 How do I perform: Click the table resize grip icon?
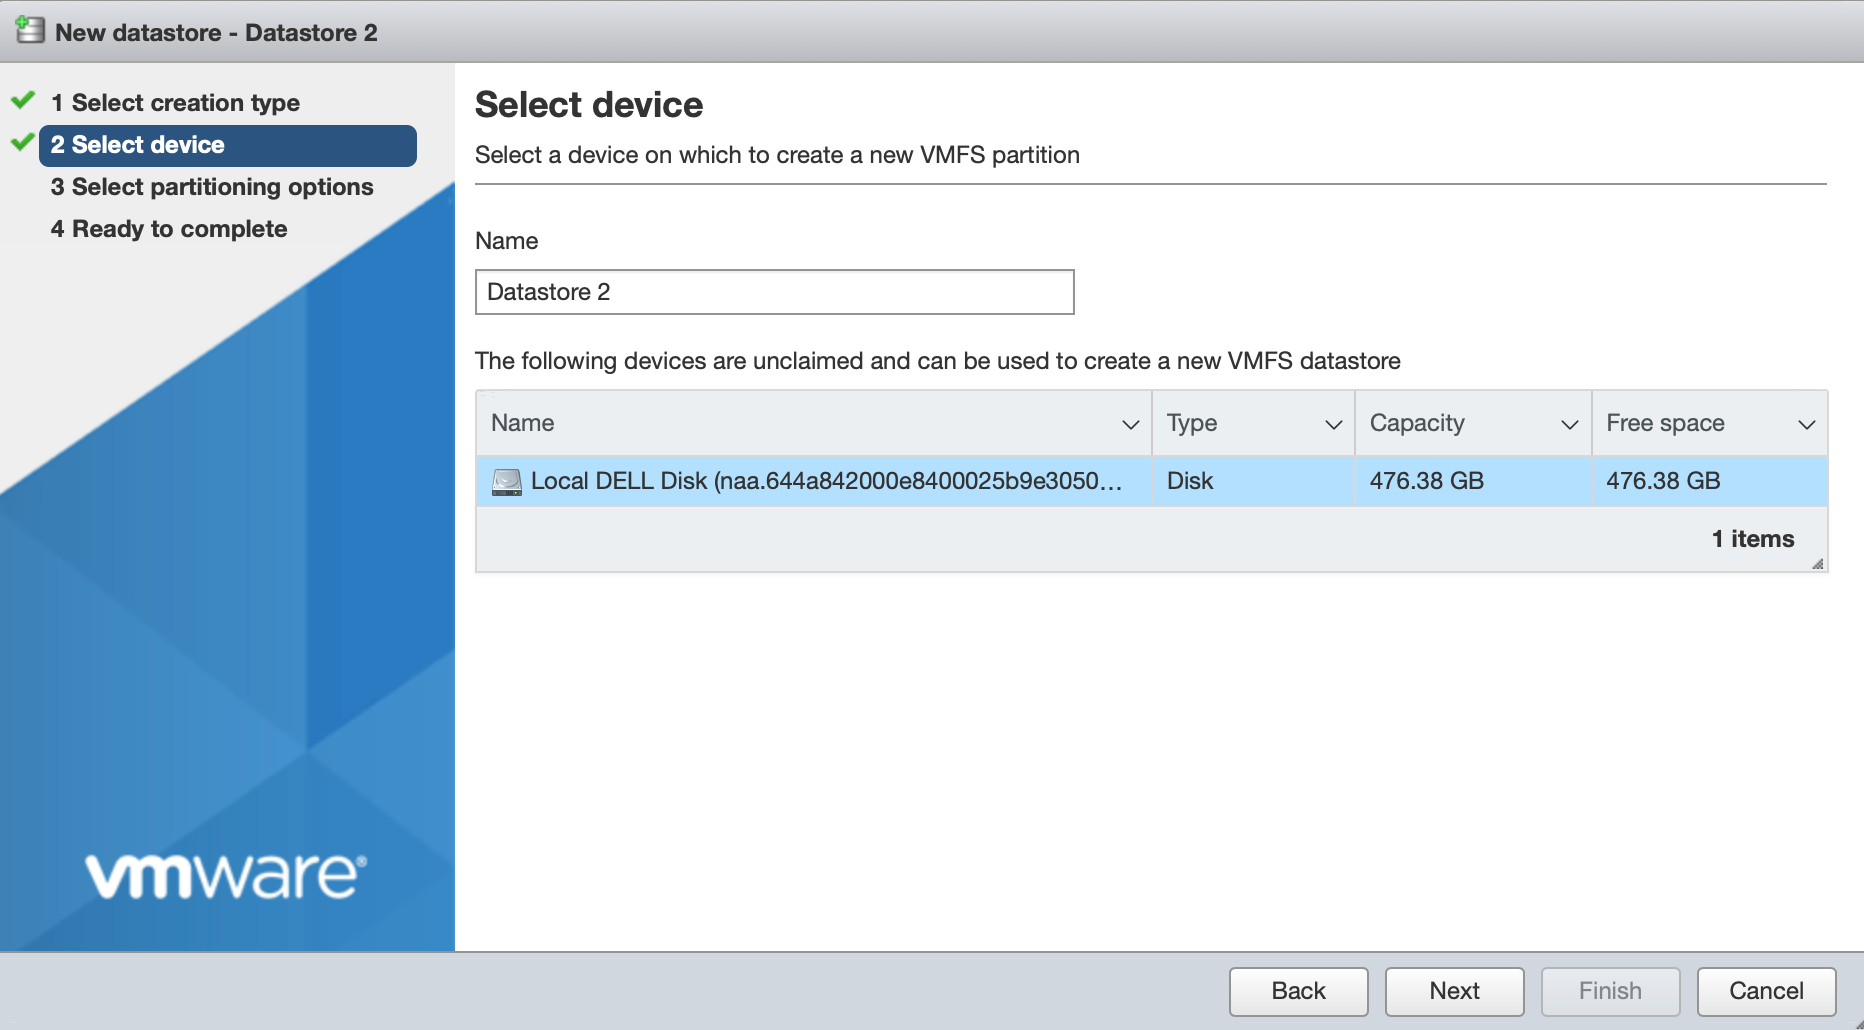(x=1817, y=564)
